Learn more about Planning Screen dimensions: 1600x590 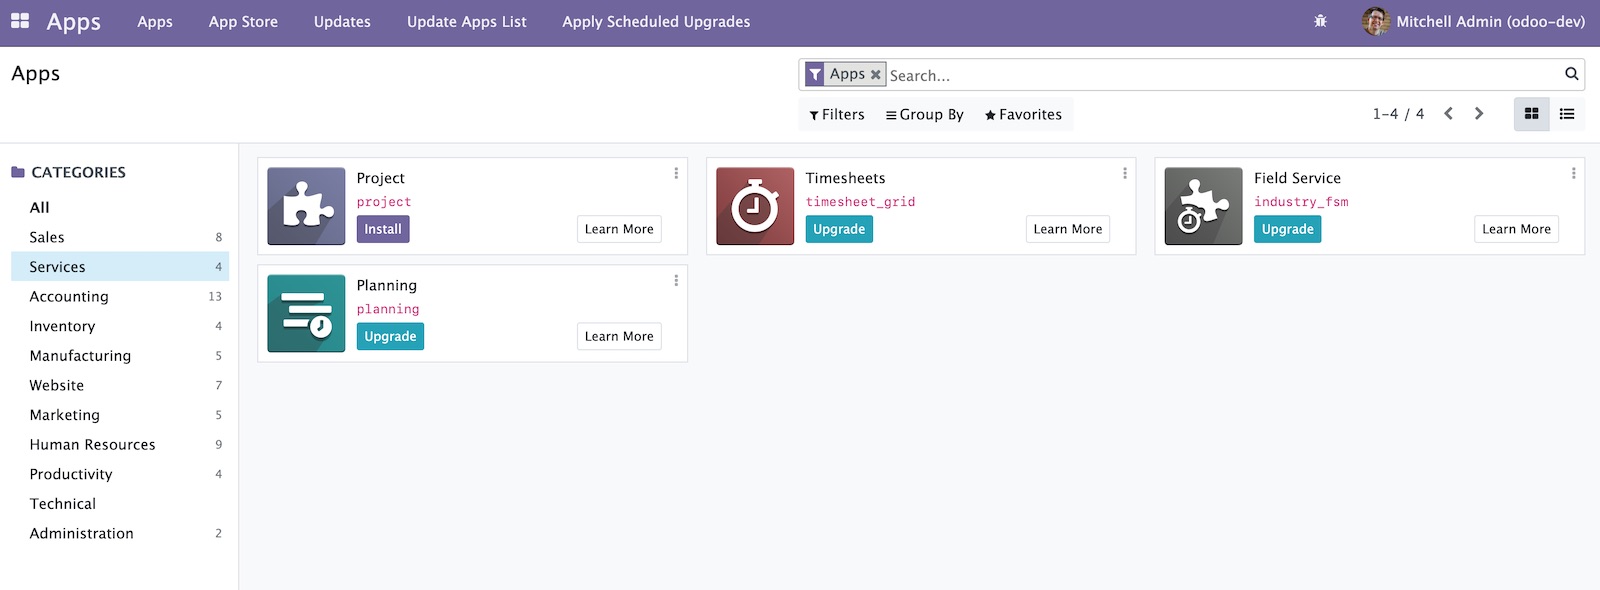619,336
